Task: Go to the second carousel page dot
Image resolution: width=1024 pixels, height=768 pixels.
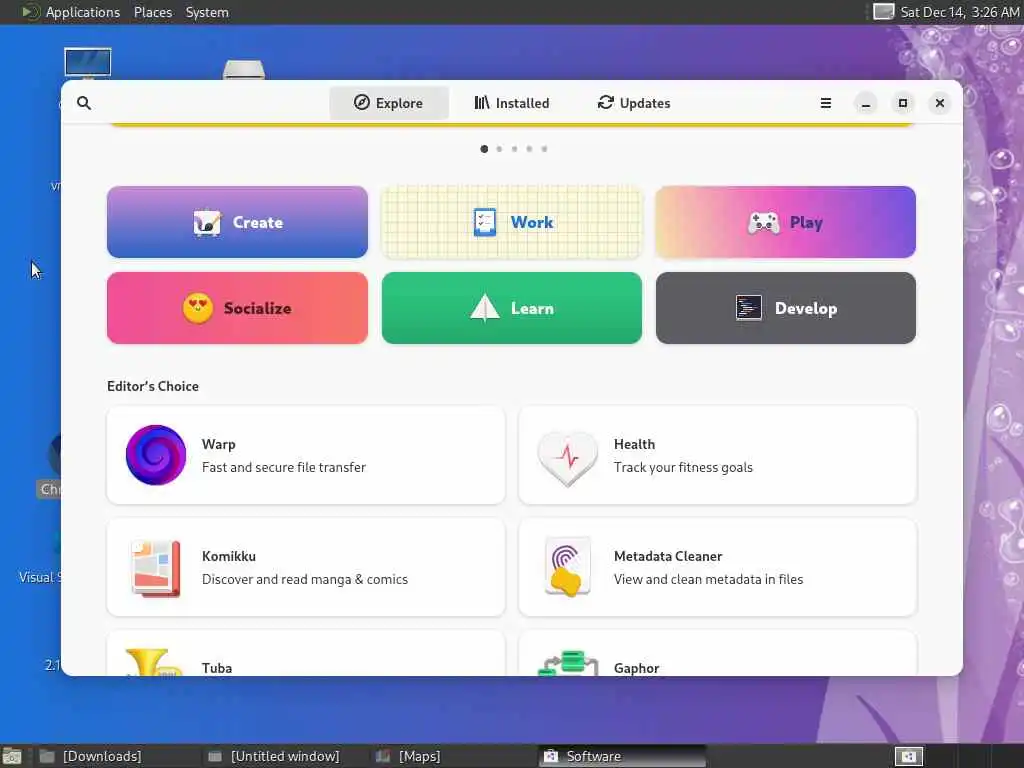Action: [499, 149]
